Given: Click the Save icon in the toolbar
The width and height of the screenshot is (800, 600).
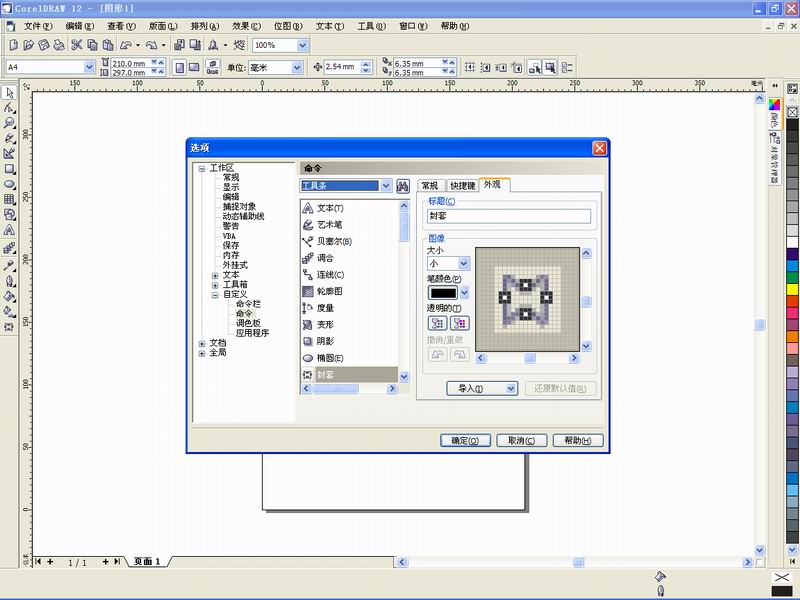Looking at the screenshot, I should (44, 45).
